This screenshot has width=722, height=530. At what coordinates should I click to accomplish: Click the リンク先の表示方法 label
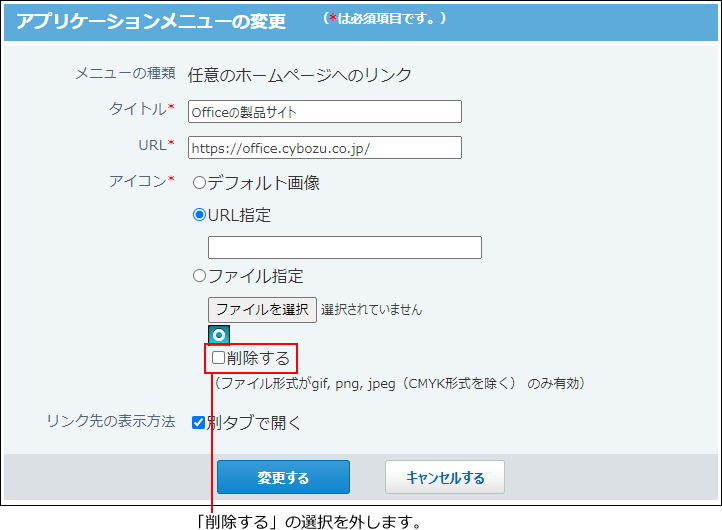click(111, 421)
